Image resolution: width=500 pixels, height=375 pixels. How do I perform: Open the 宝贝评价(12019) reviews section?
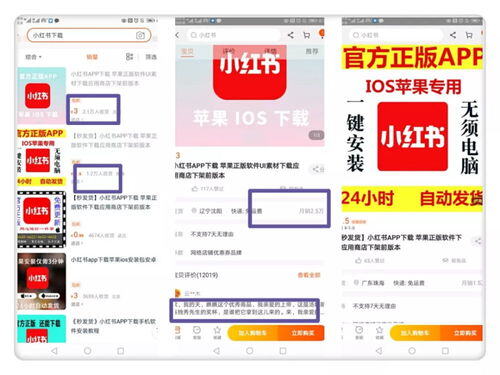click(197, 275)
